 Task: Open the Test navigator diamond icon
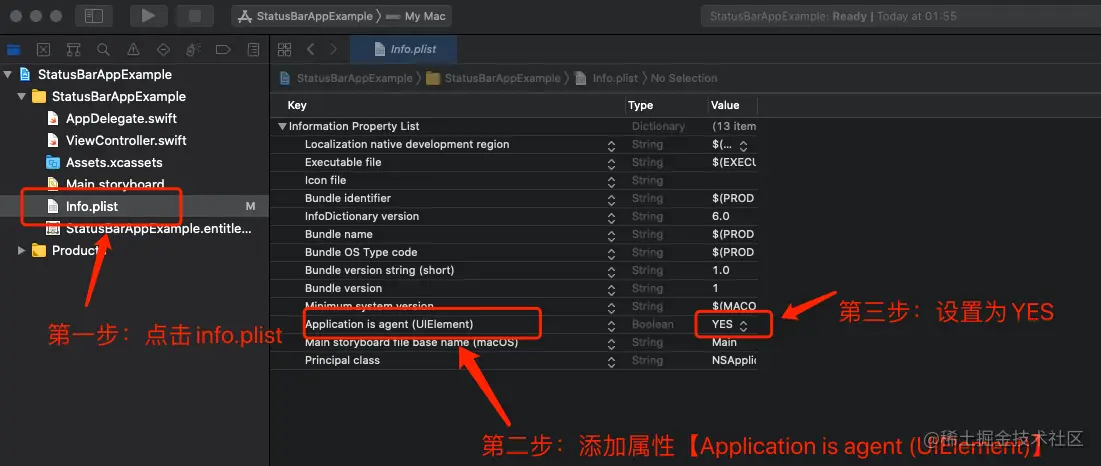[x=163, y=50]
